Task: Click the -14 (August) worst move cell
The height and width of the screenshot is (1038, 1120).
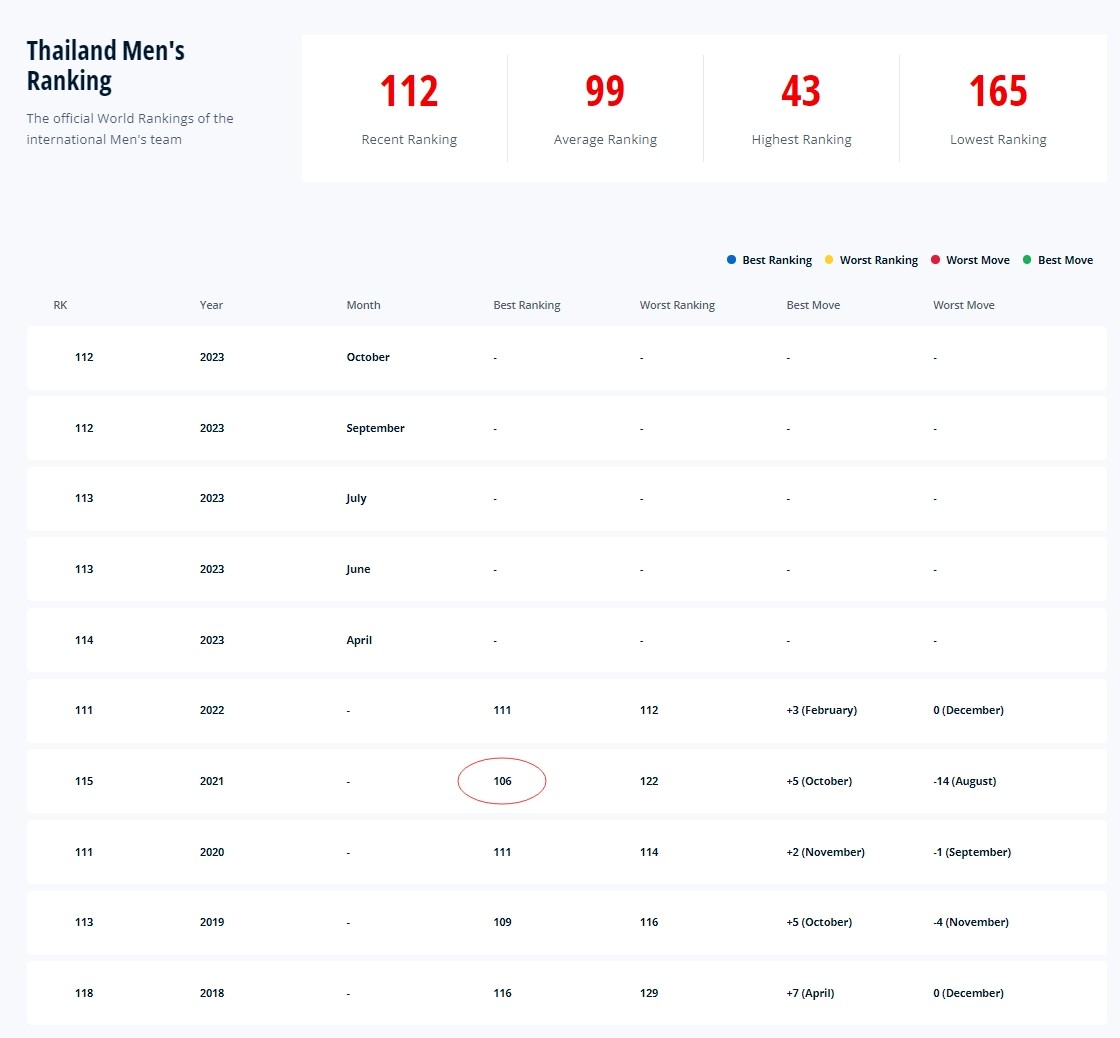Action: click(964, 781)
